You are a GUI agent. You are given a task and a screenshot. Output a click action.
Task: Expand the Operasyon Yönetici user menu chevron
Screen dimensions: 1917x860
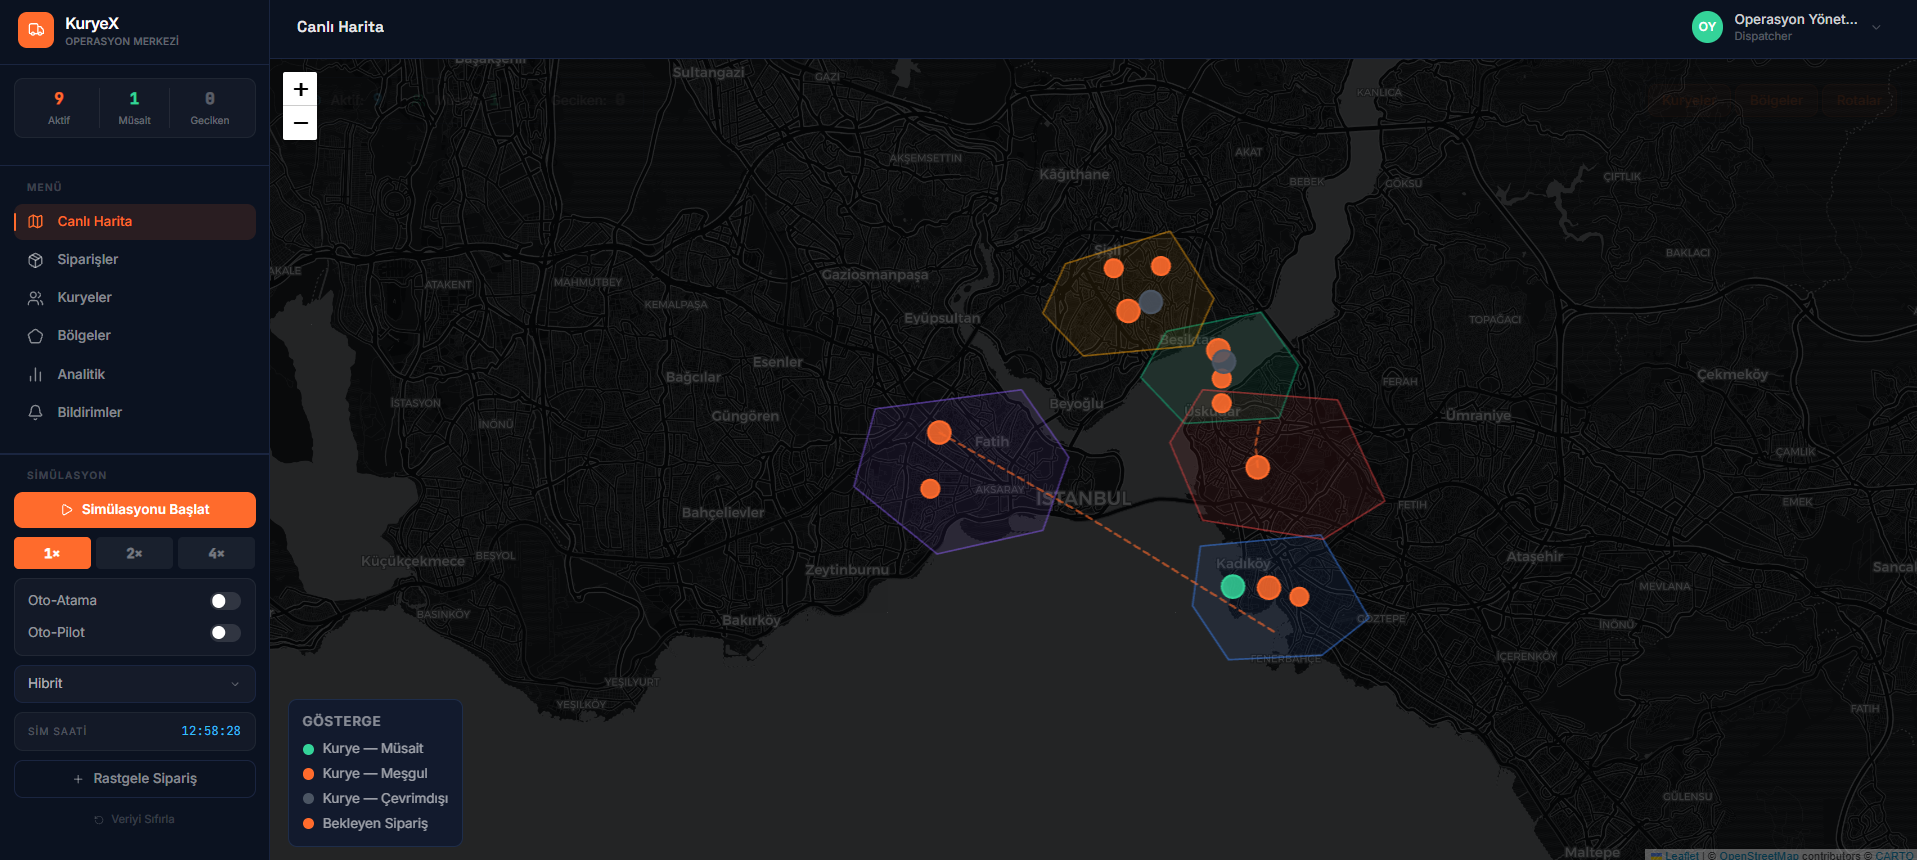(x=1876, y=28)
